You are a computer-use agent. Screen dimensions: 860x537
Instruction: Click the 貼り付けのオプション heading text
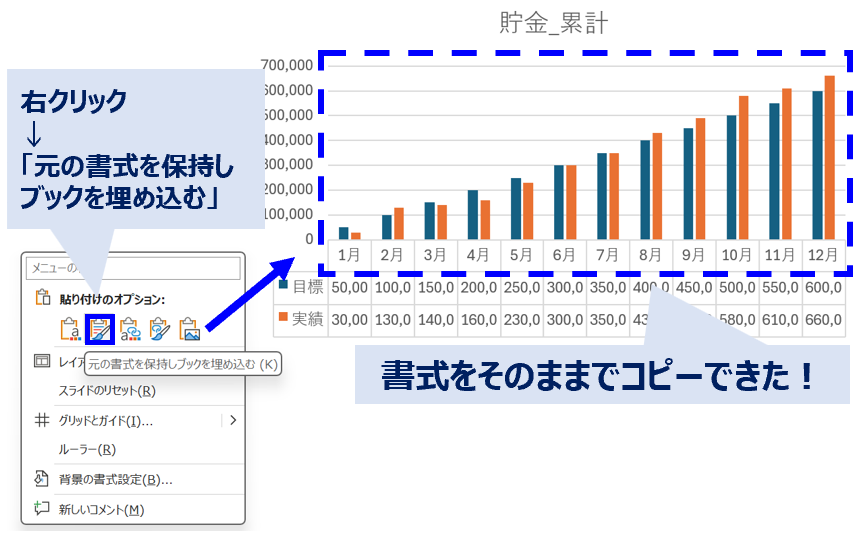[112, 299]
